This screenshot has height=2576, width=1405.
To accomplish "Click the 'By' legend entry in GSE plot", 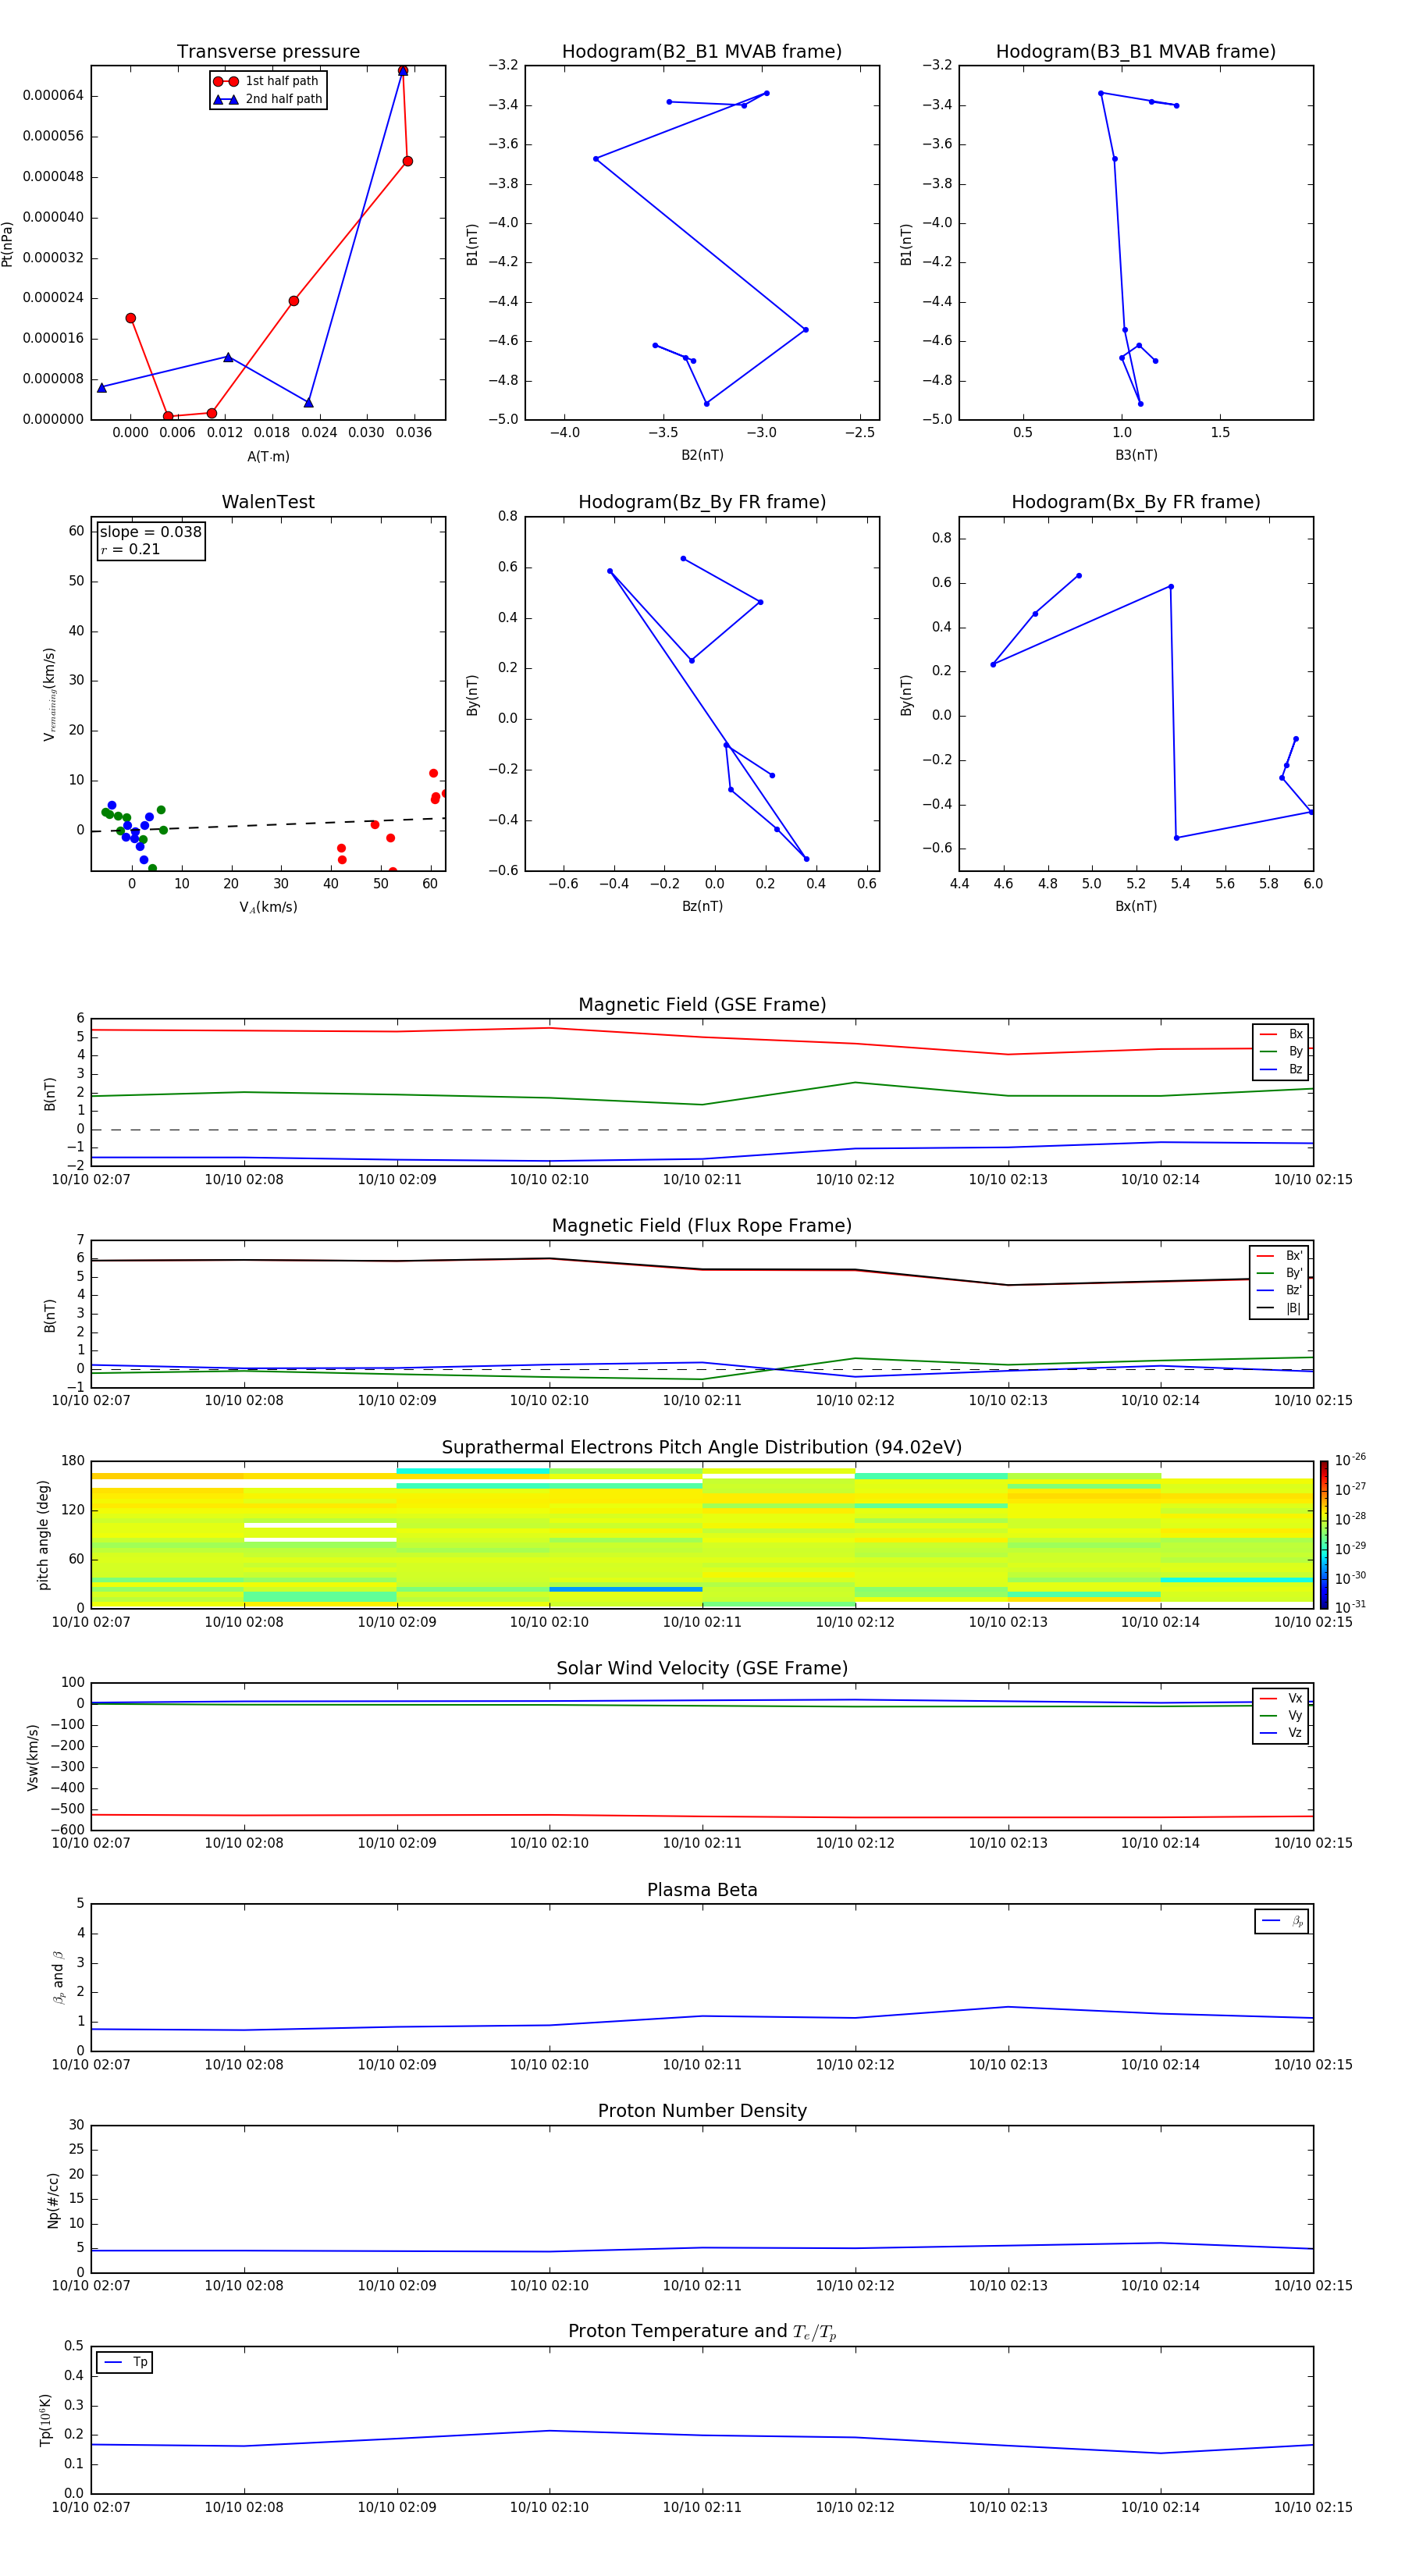I will click(x=1281, y=1051).
